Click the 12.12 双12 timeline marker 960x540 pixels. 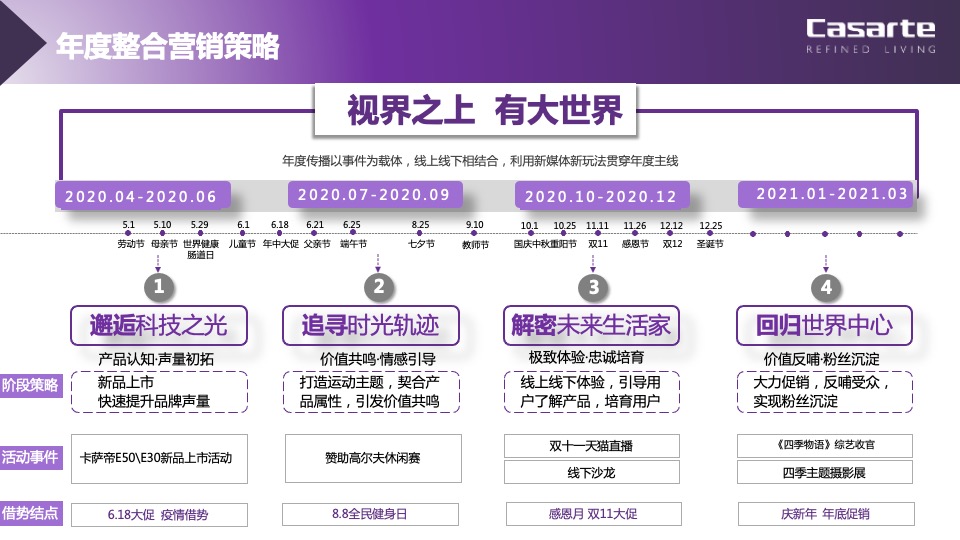click(x=672, y=234)
